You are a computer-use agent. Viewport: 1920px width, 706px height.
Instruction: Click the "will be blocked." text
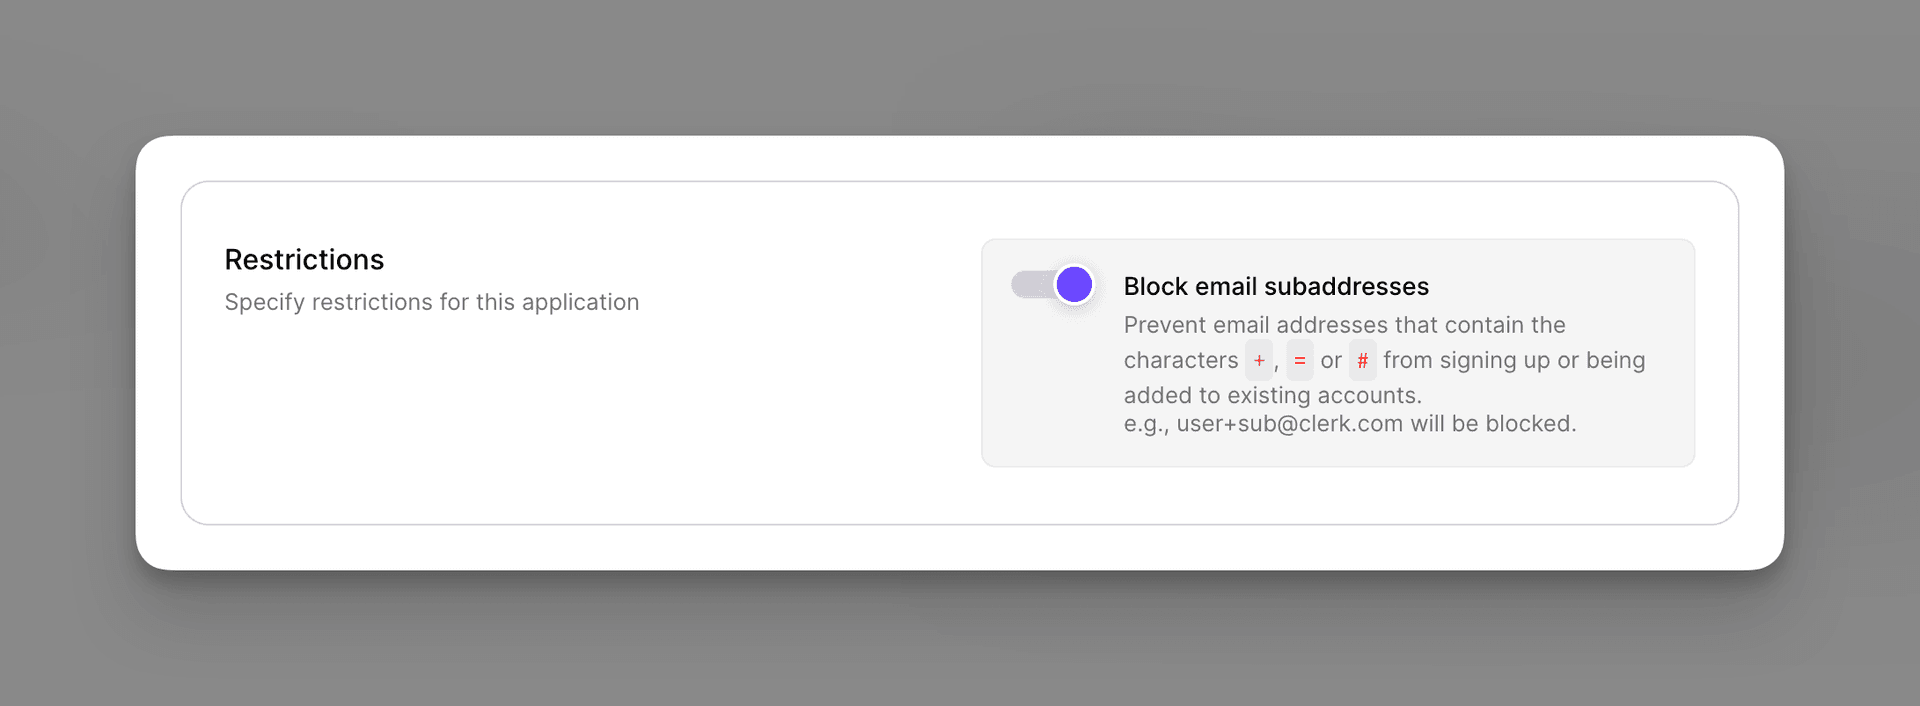(1493, 424)
